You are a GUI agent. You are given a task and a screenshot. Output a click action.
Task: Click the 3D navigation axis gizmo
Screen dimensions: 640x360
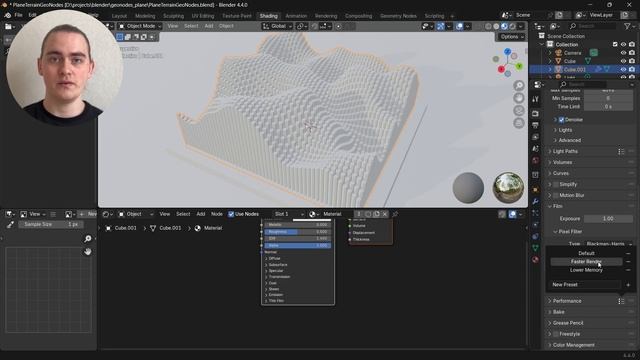click(507, 62)
